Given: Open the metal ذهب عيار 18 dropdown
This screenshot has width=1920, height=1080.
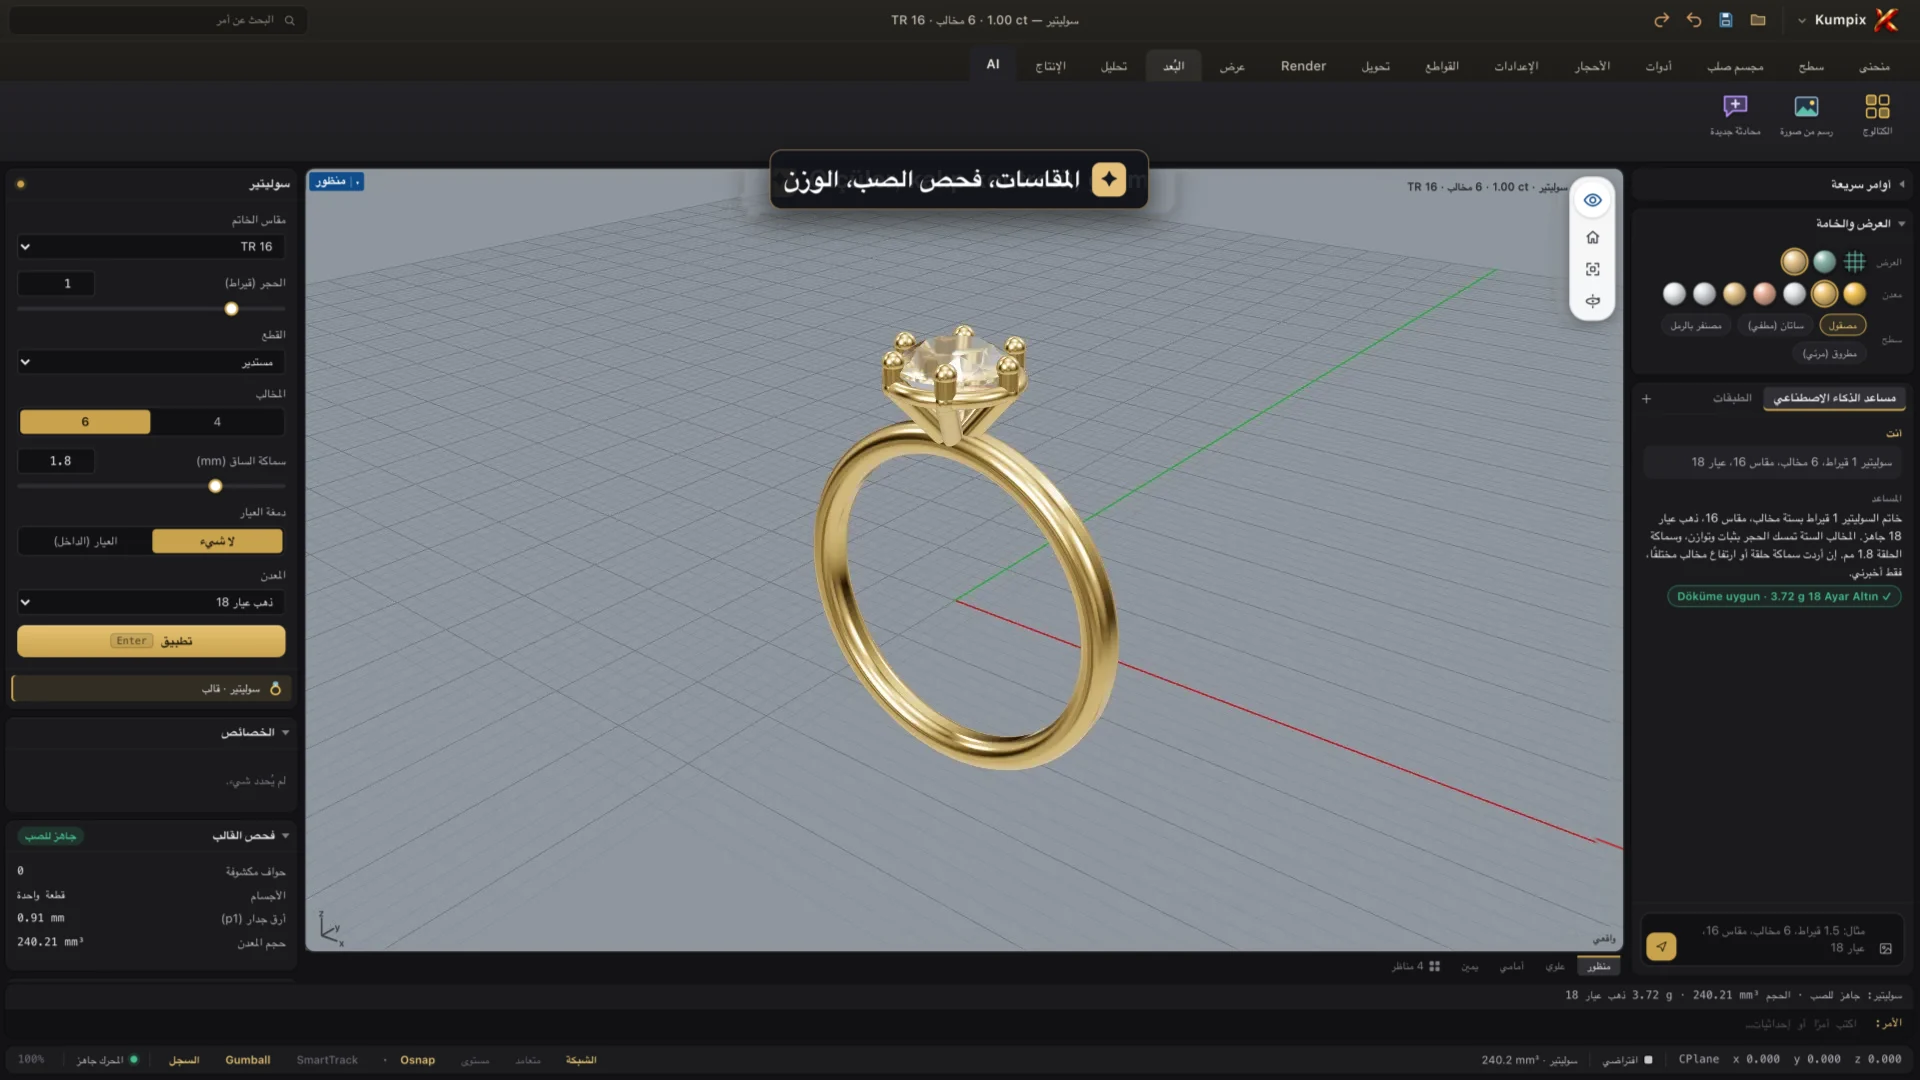Looking at the screenshot, I should (x=151, y=602).
